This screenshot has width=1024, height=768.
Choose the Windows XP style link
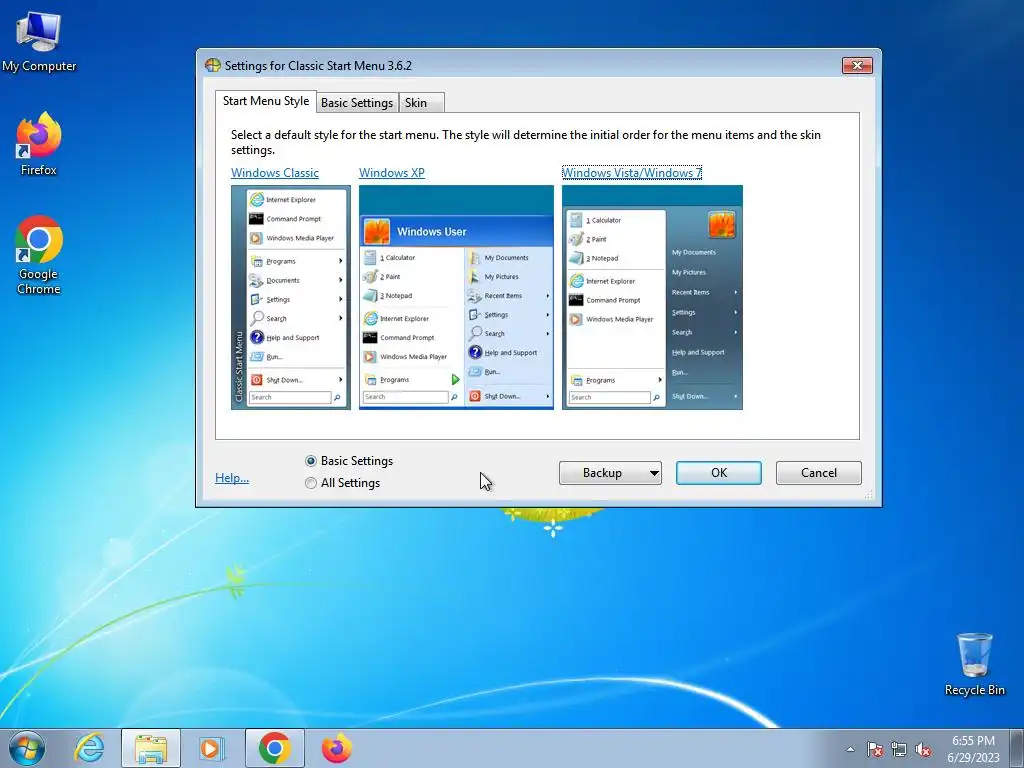pyautogui.click(x=392, y=173)
